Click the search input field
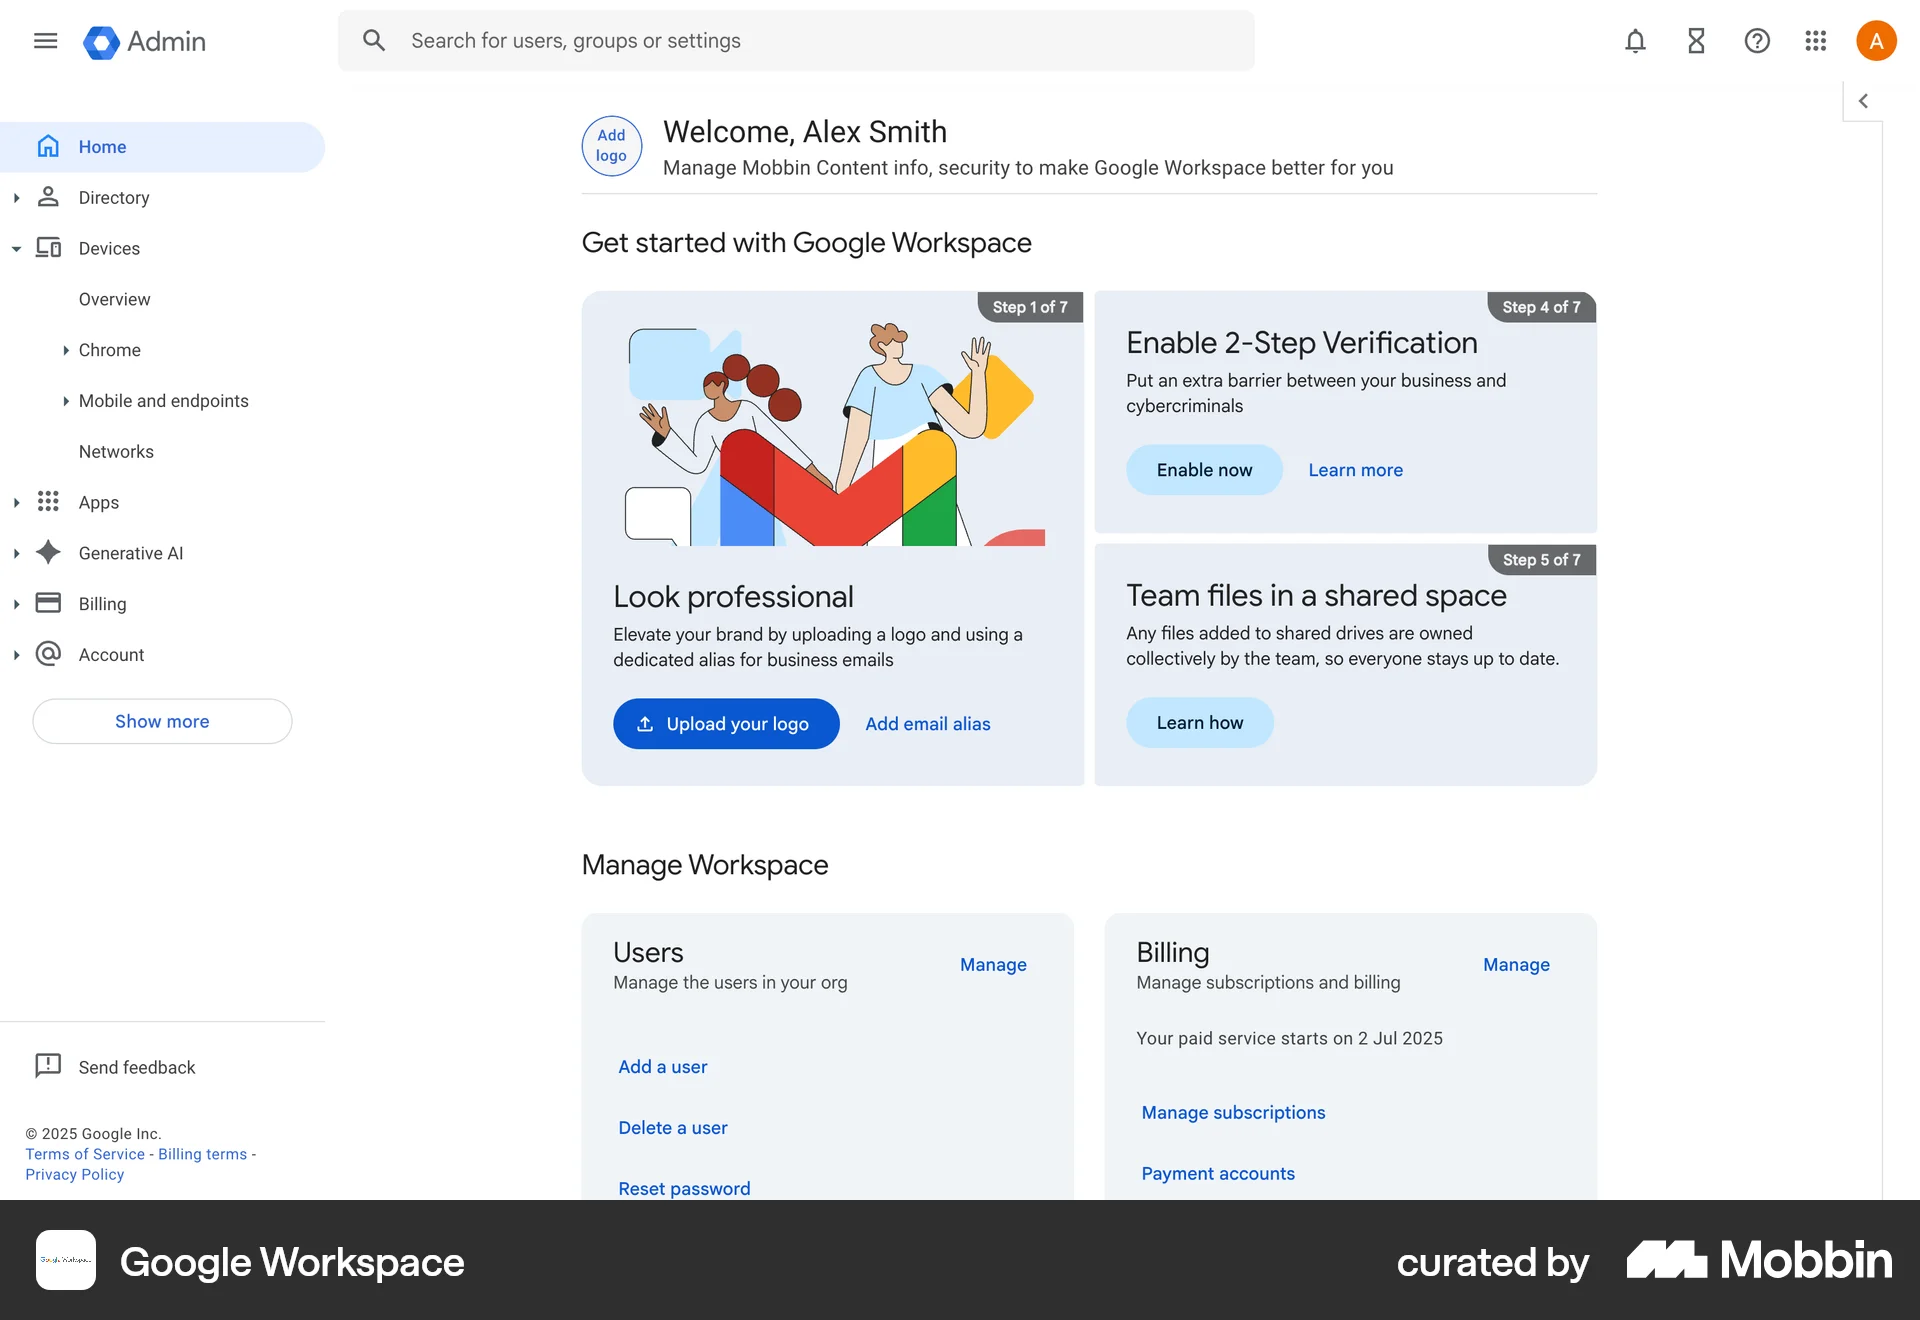 (x=700, y=40)
